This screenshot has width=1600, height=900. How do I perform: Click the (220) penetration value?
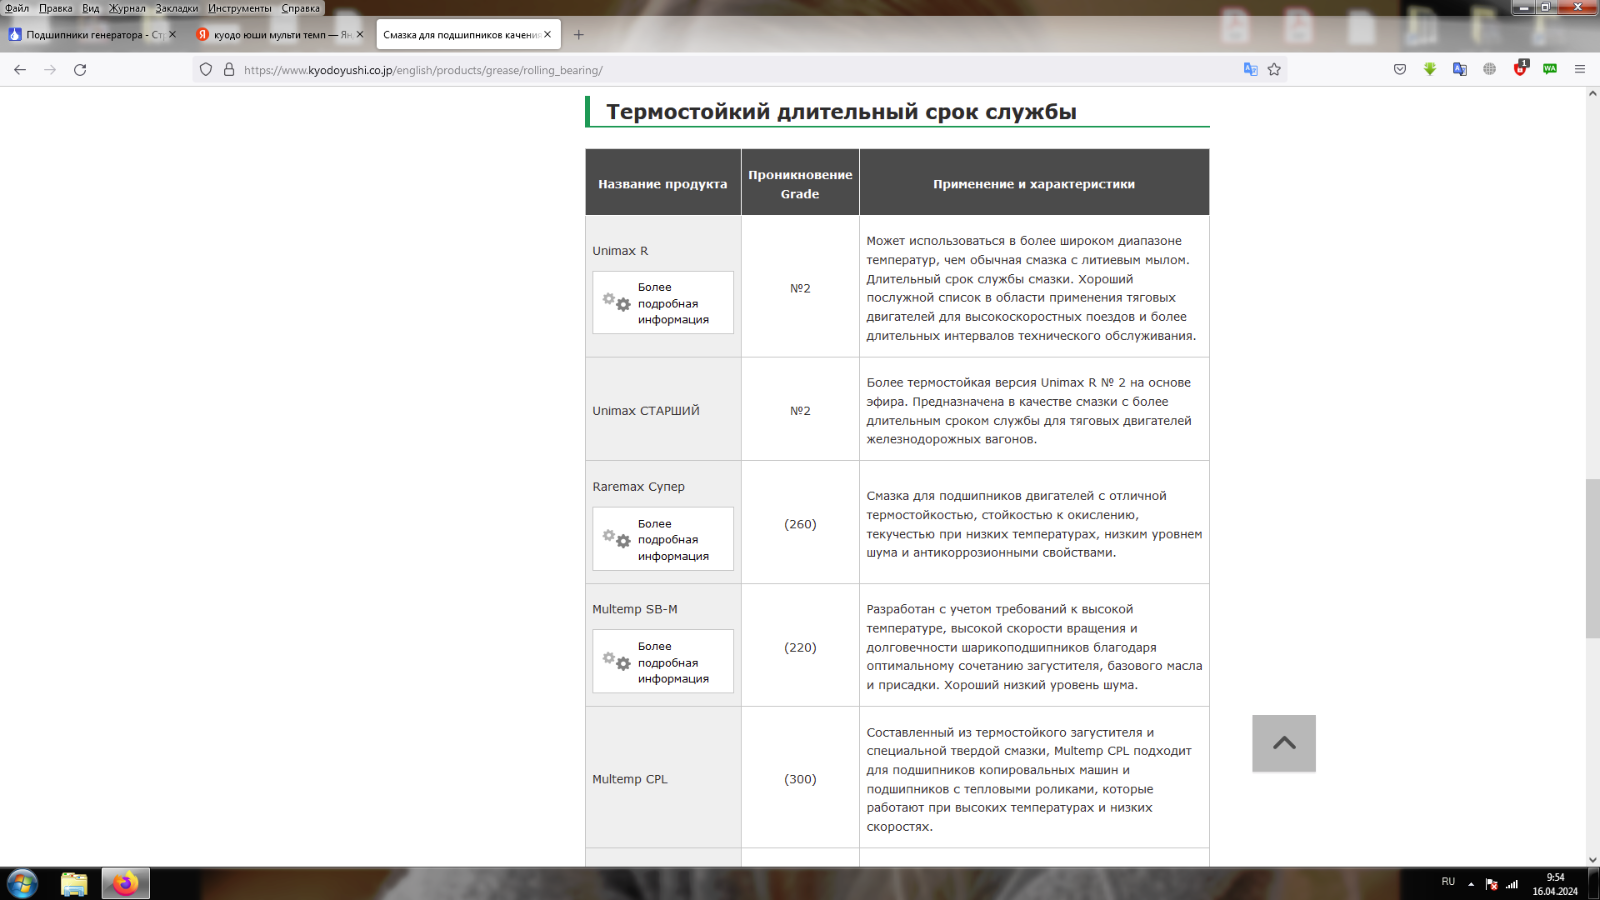(800, 647)
